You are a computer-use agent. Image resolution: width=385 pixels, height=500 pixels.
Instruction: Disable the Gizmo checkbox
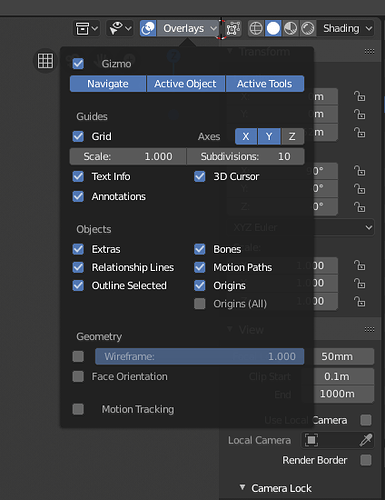pyautogui.click(x=78, y=63)
